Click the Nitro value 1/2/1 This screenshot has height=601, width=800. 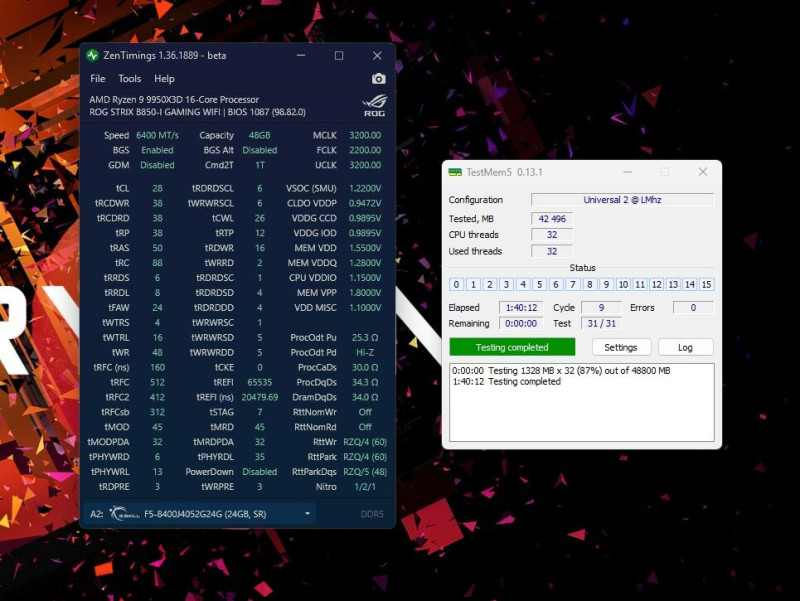[x=365, y=487]
